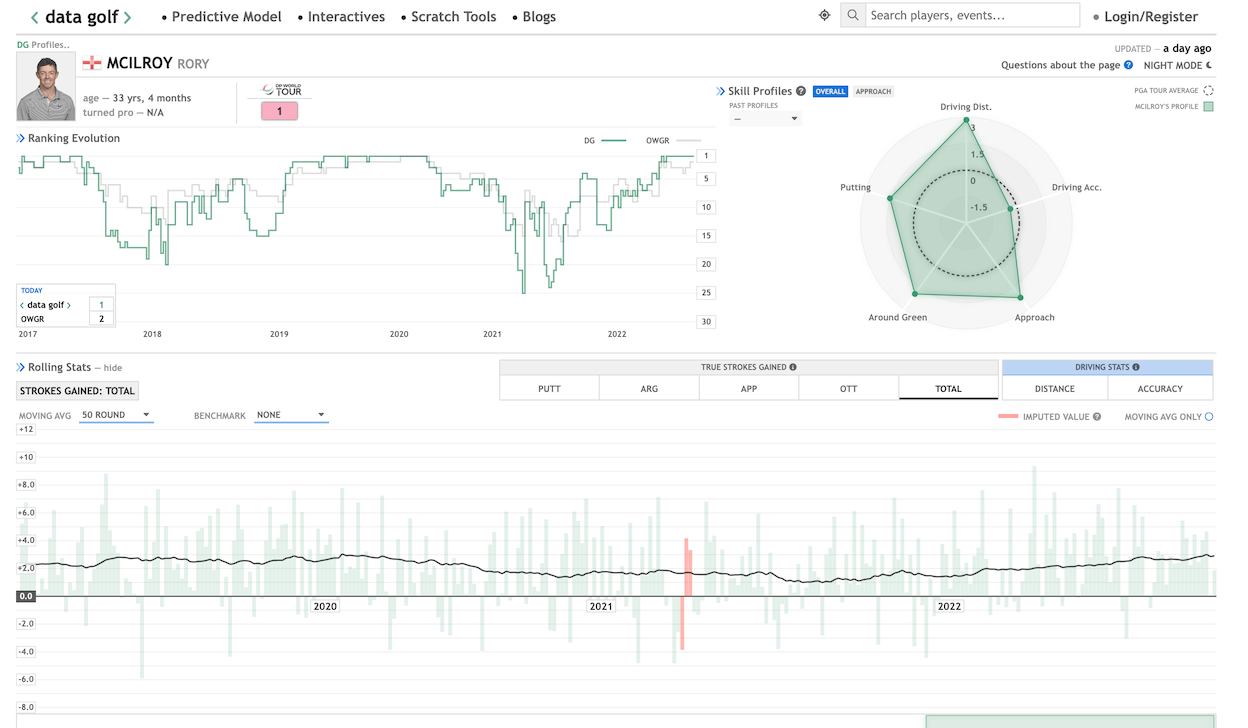Click the 'turned pro — N/A' text

click(123, 112)
